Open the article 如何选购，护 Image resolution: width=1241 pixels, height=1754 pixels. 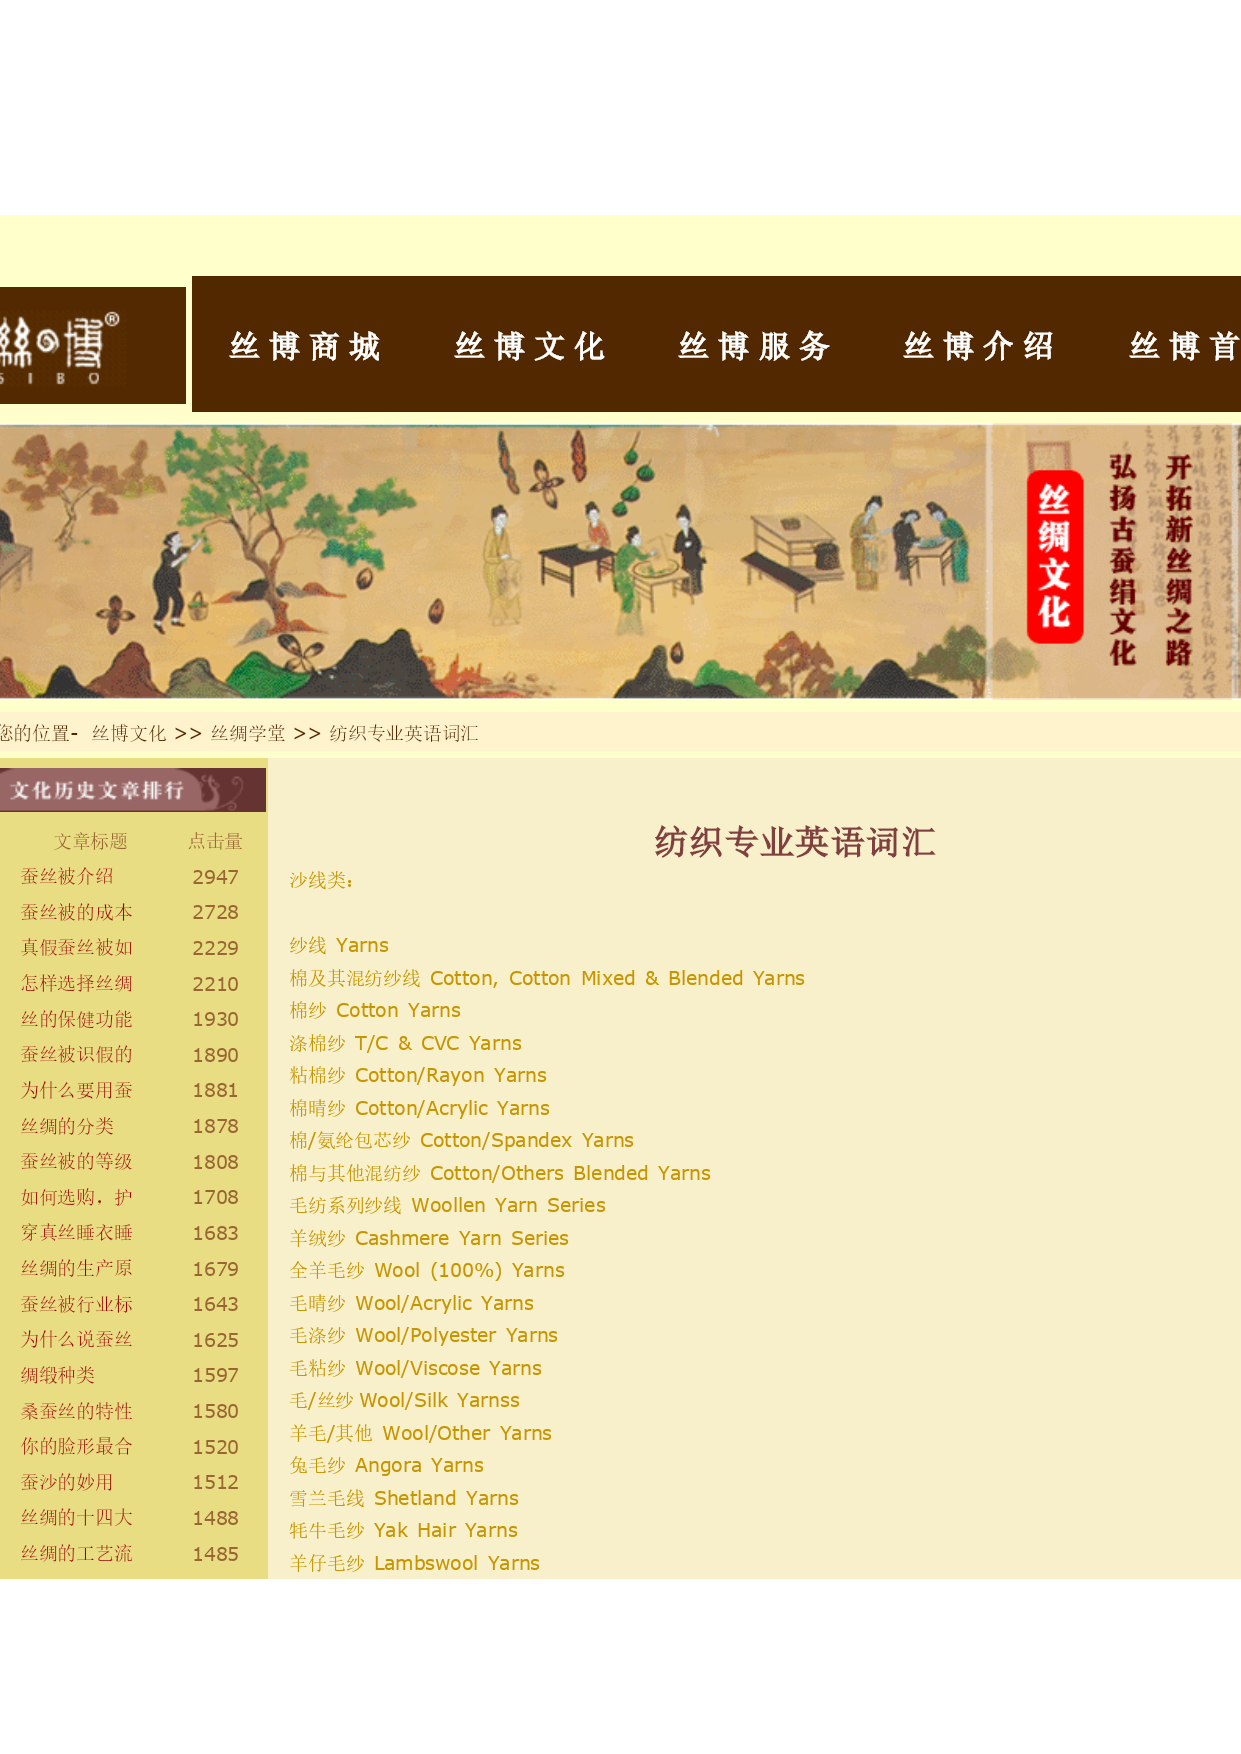click(x=77, y=1197)
